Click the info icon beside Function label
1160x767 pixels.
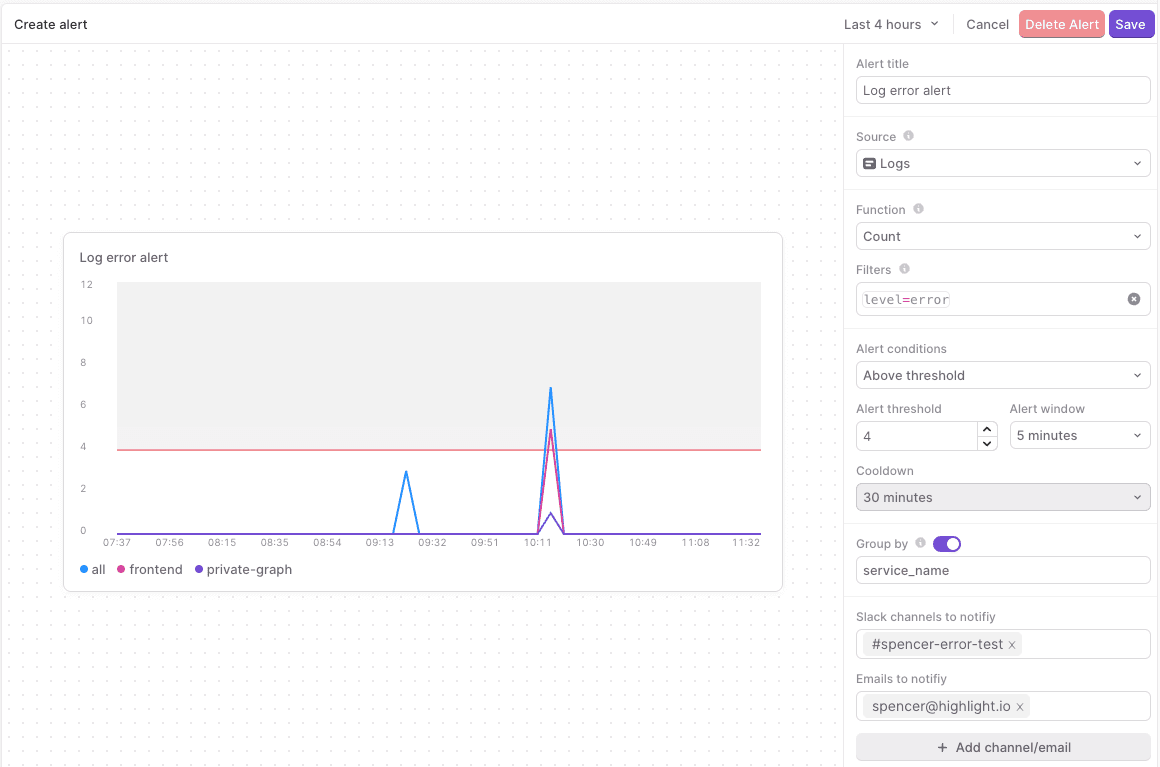coord(918,209)
